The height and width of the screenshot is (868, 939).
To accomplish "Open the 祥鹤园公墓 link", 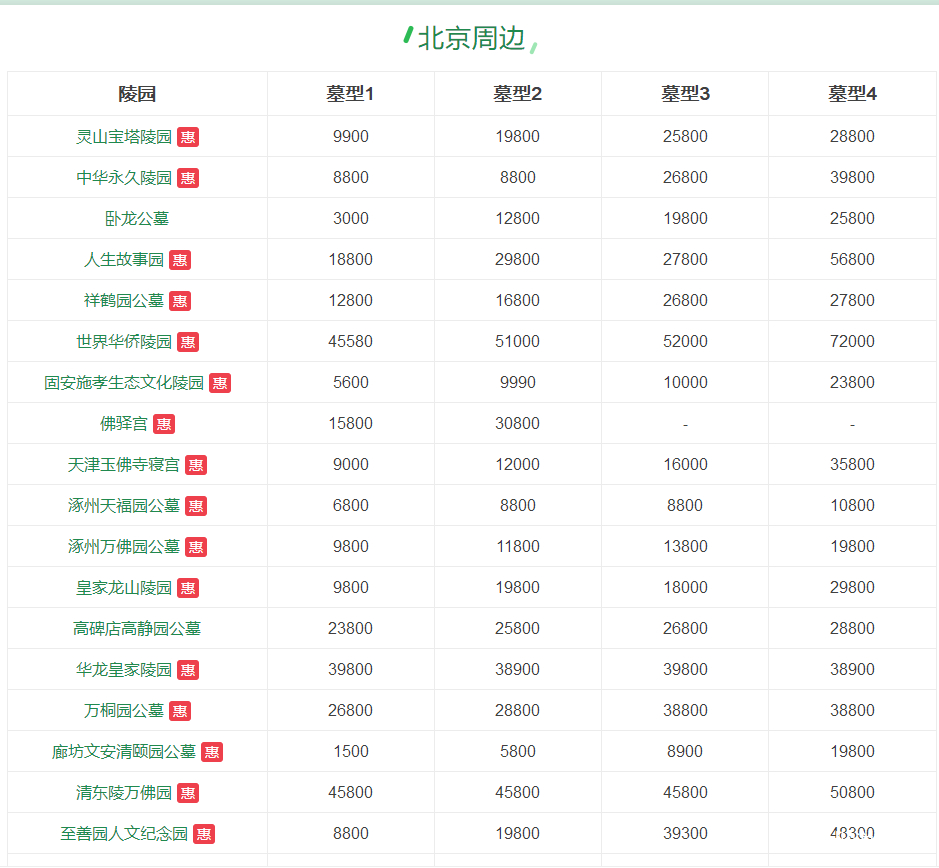I will [124, 301].
